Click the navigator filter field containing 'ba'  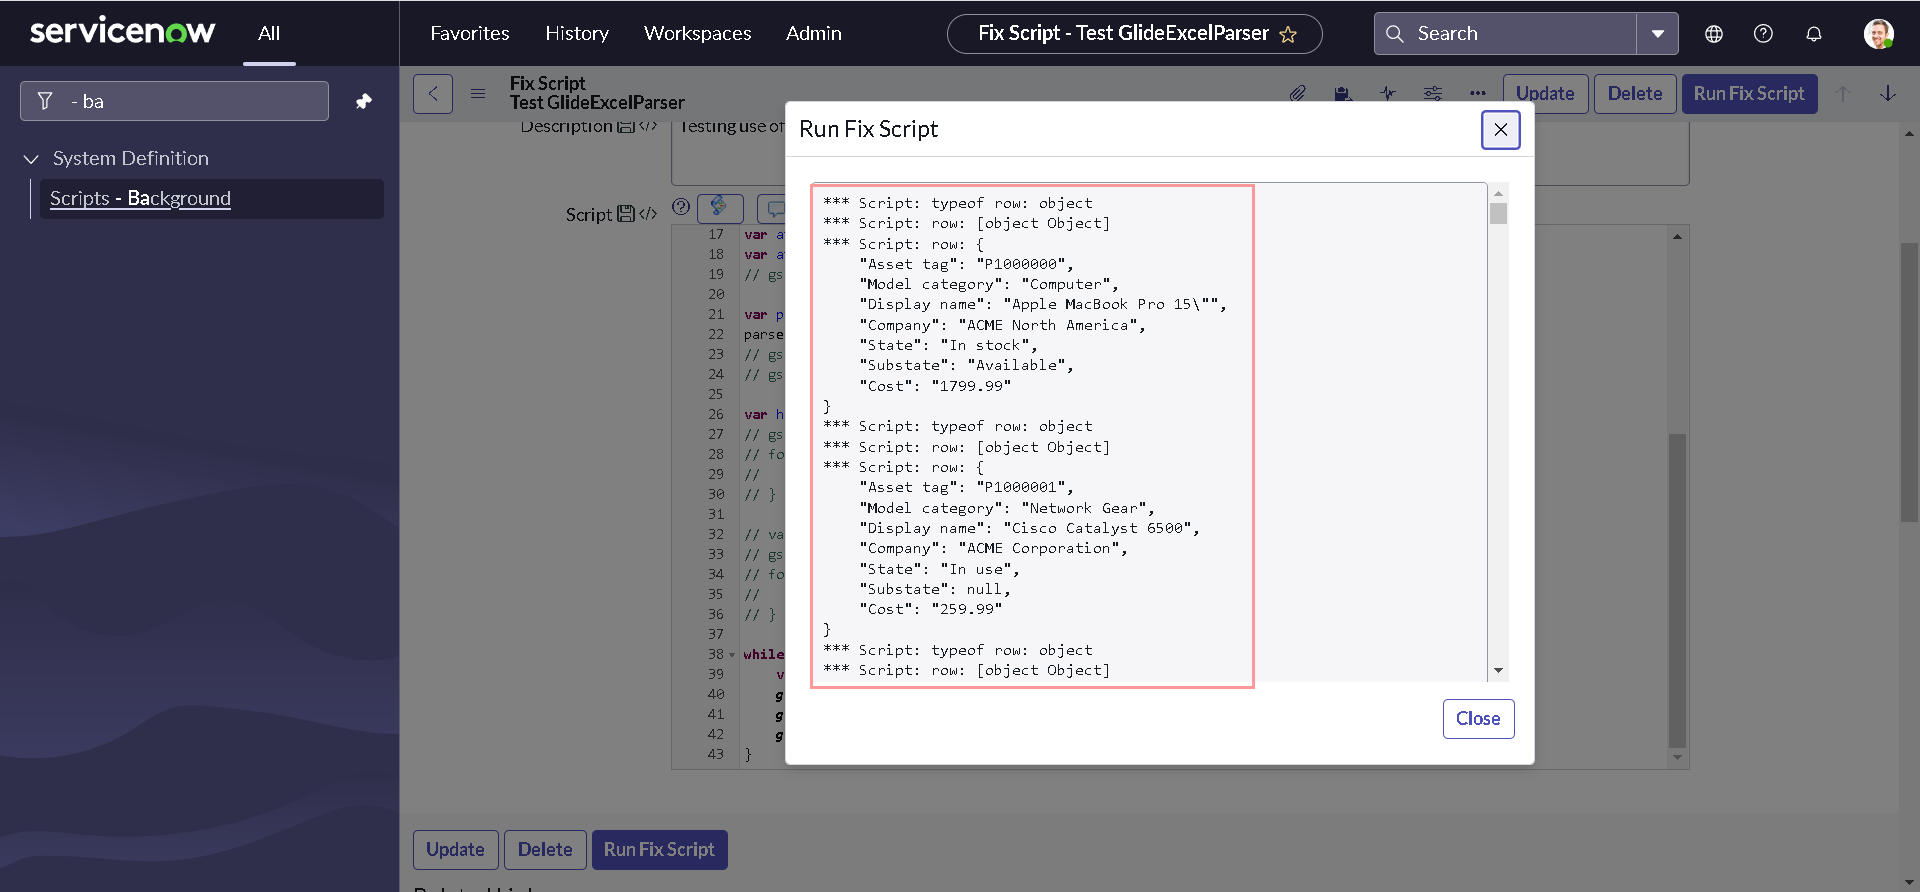[x=174, y=101]
